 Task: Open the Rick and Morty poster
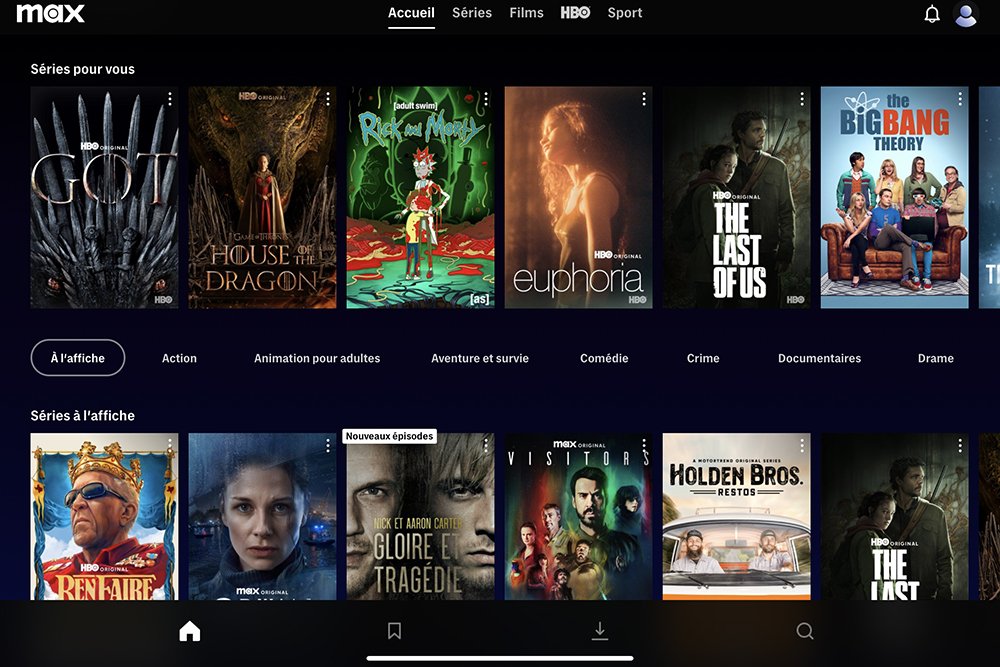click(420, 198)
